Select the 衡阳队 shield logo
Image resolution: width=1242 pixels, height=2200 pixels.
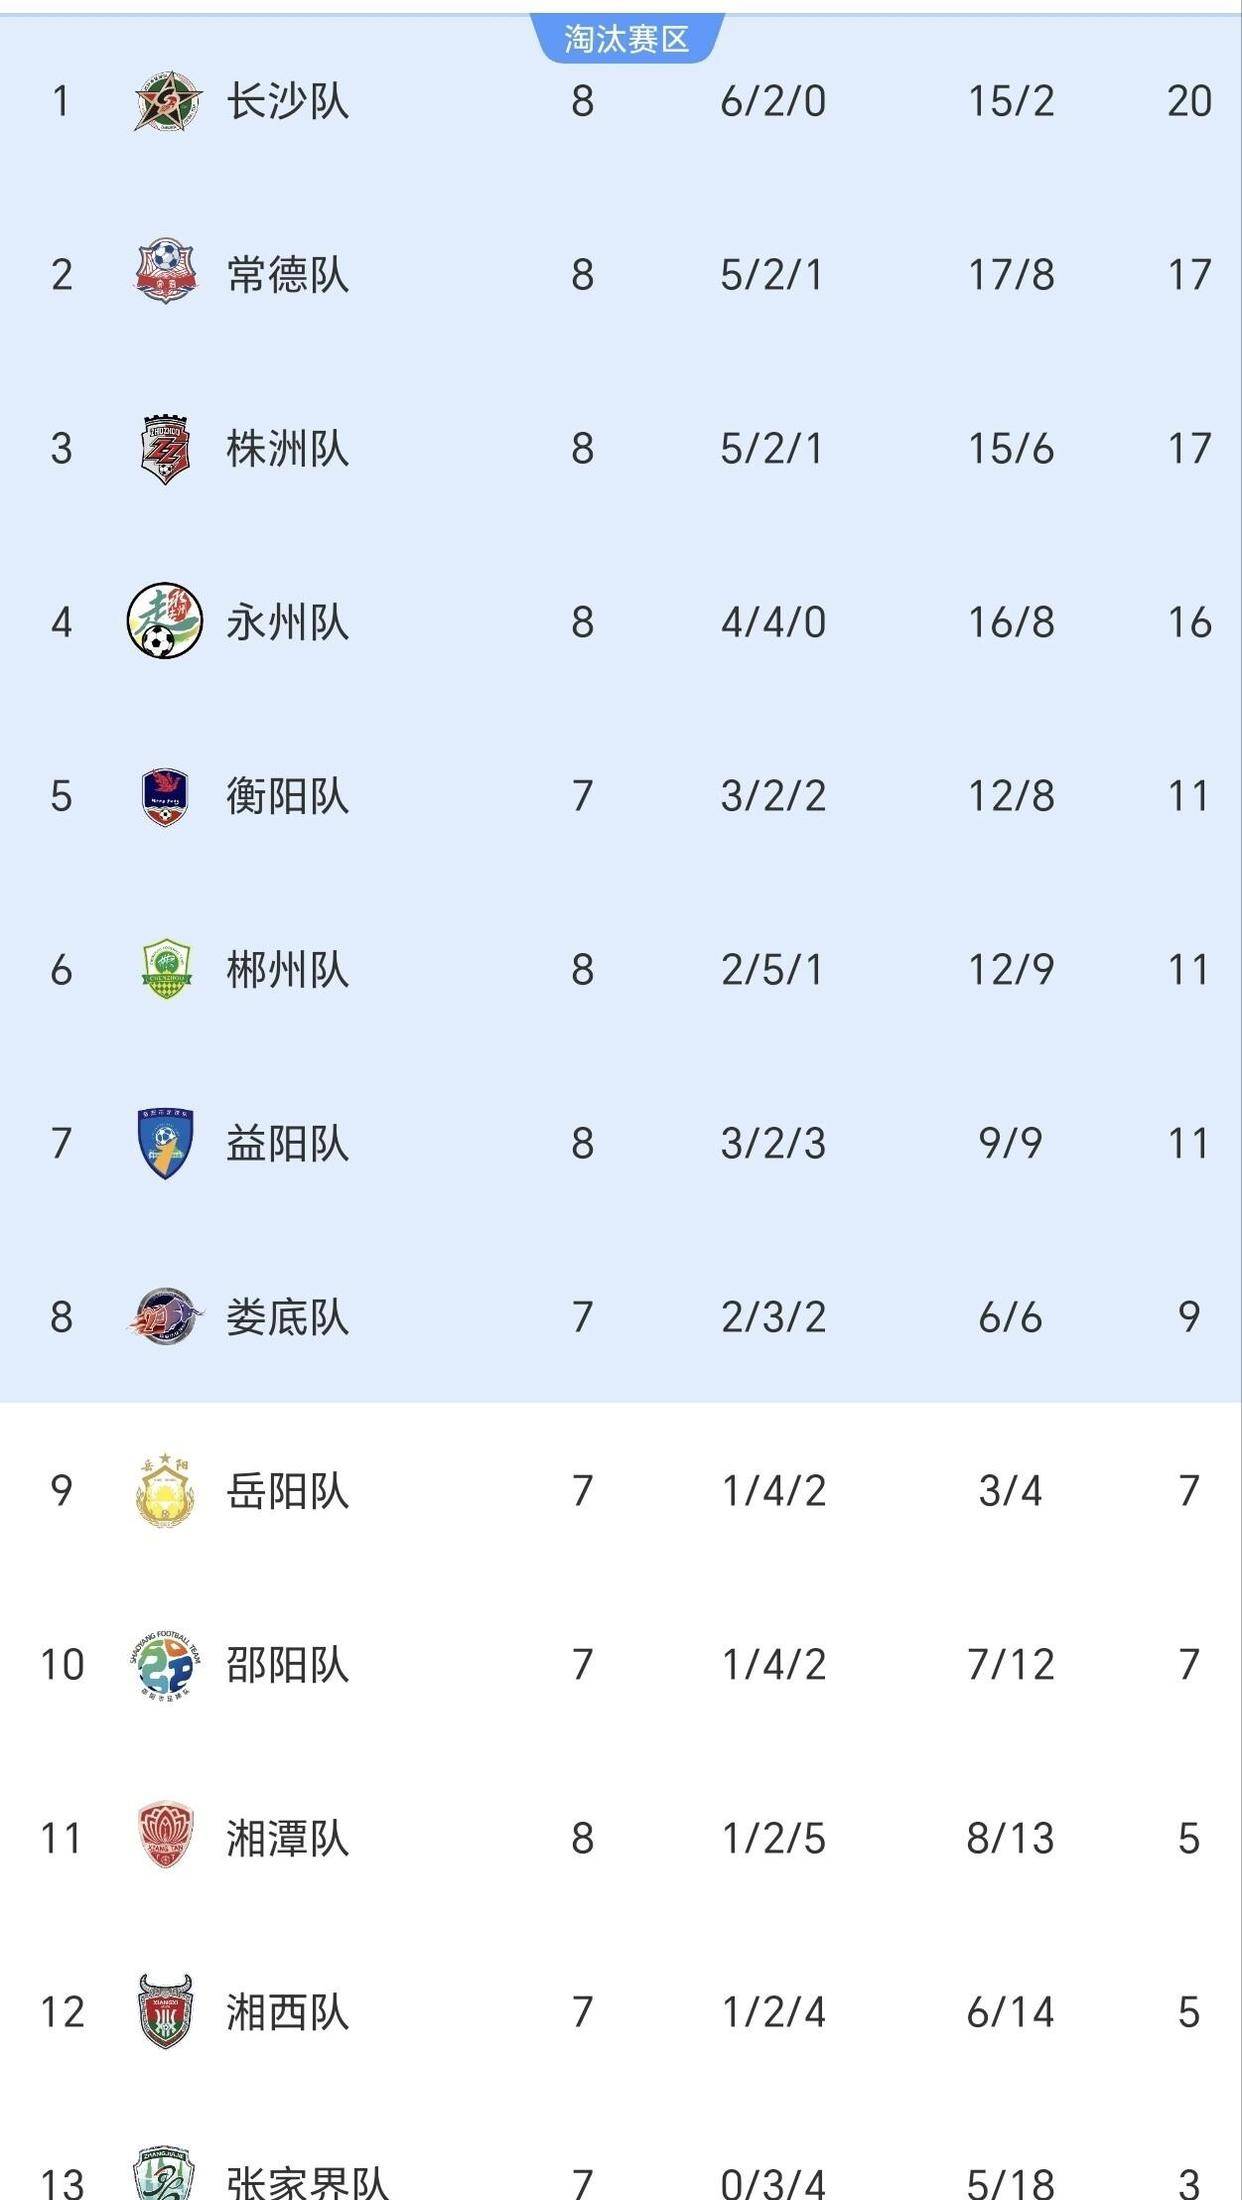(x=165, y=796)
